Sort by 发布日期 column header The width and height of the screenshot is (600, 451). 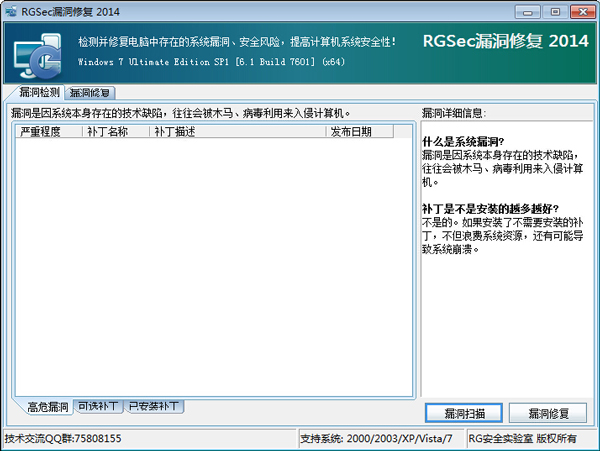pos(360,132)
